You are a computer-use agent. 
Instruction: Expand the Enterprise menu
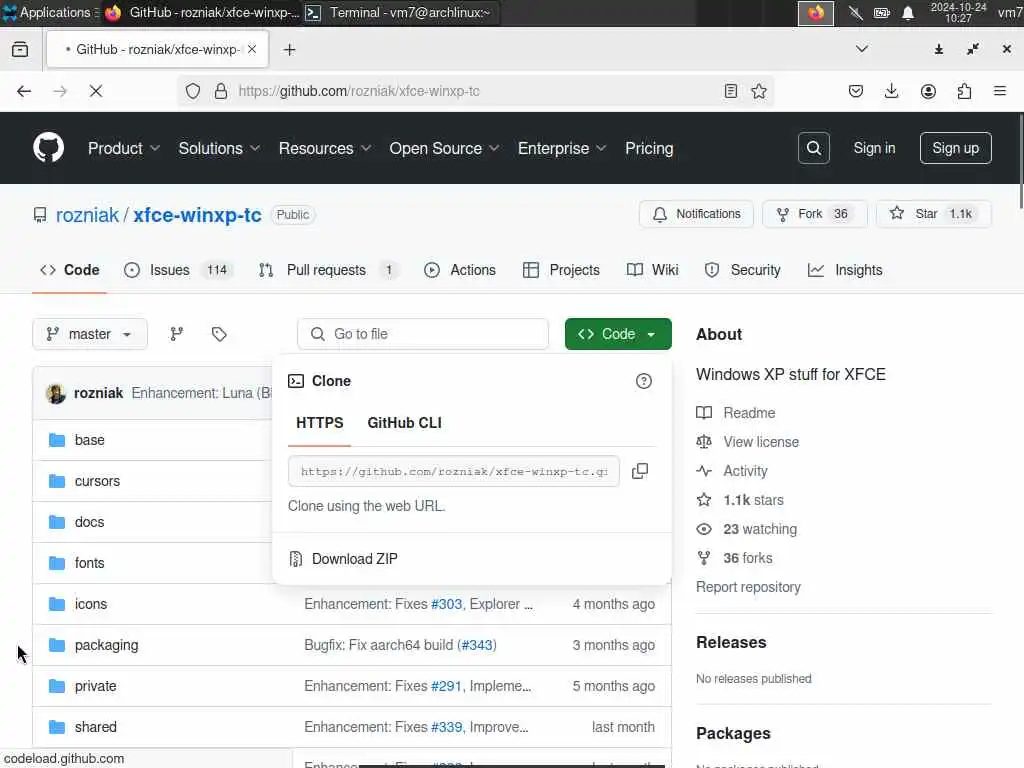tap(562, 148)
